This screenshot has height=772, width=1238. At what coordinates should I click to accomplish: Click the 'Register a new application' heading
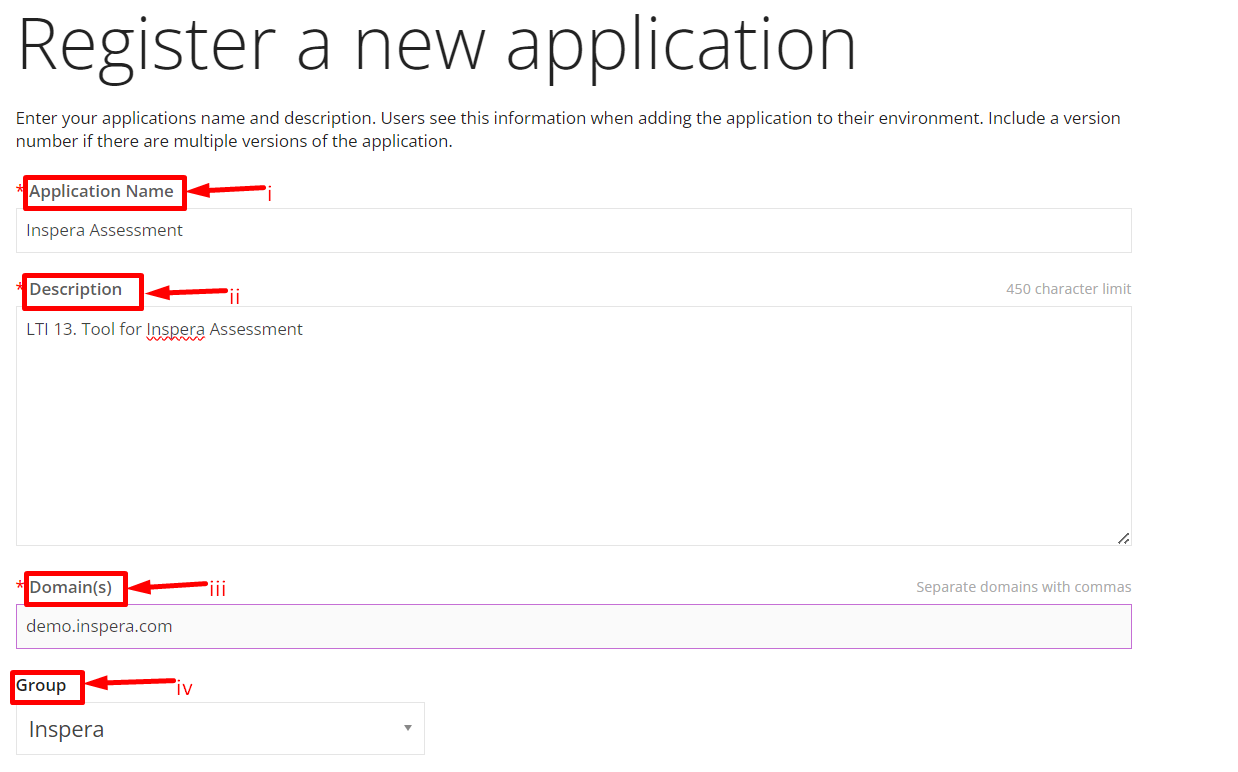437,44
